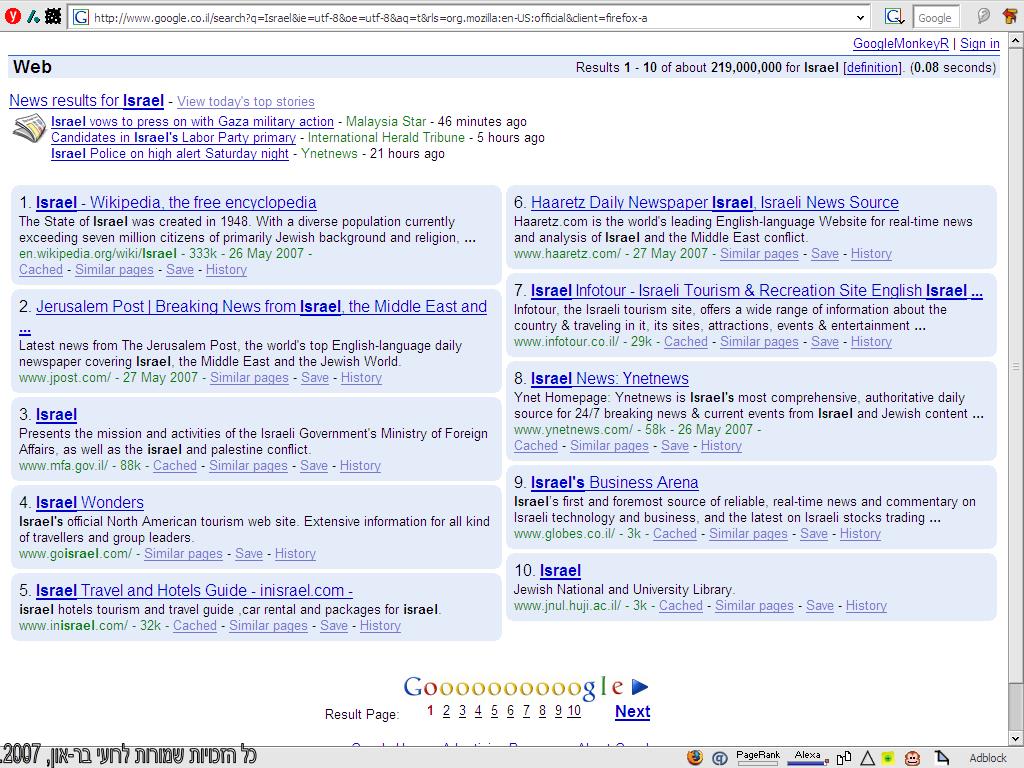The width and height of the screenshot is (1024, 768).
Task: Open the Gaza military action news story
Action: [x=192, y=121]
